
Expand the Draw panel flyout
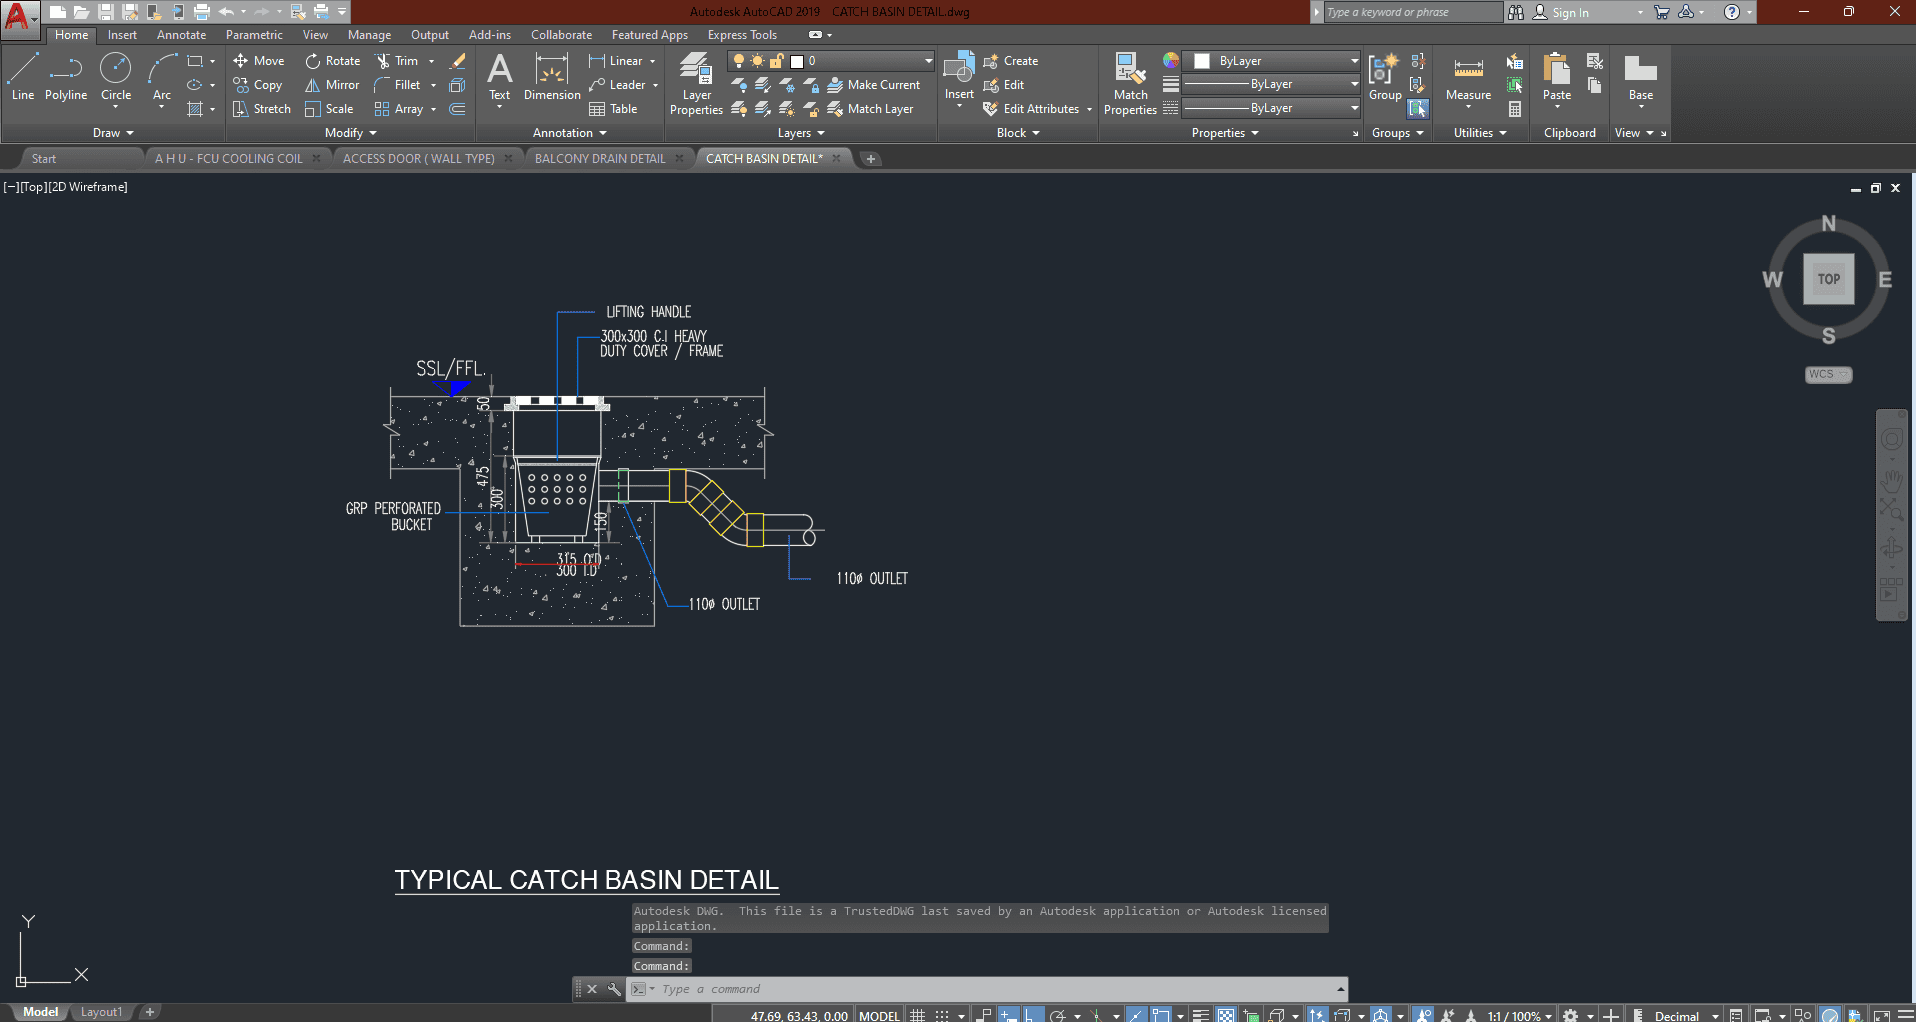113,133
